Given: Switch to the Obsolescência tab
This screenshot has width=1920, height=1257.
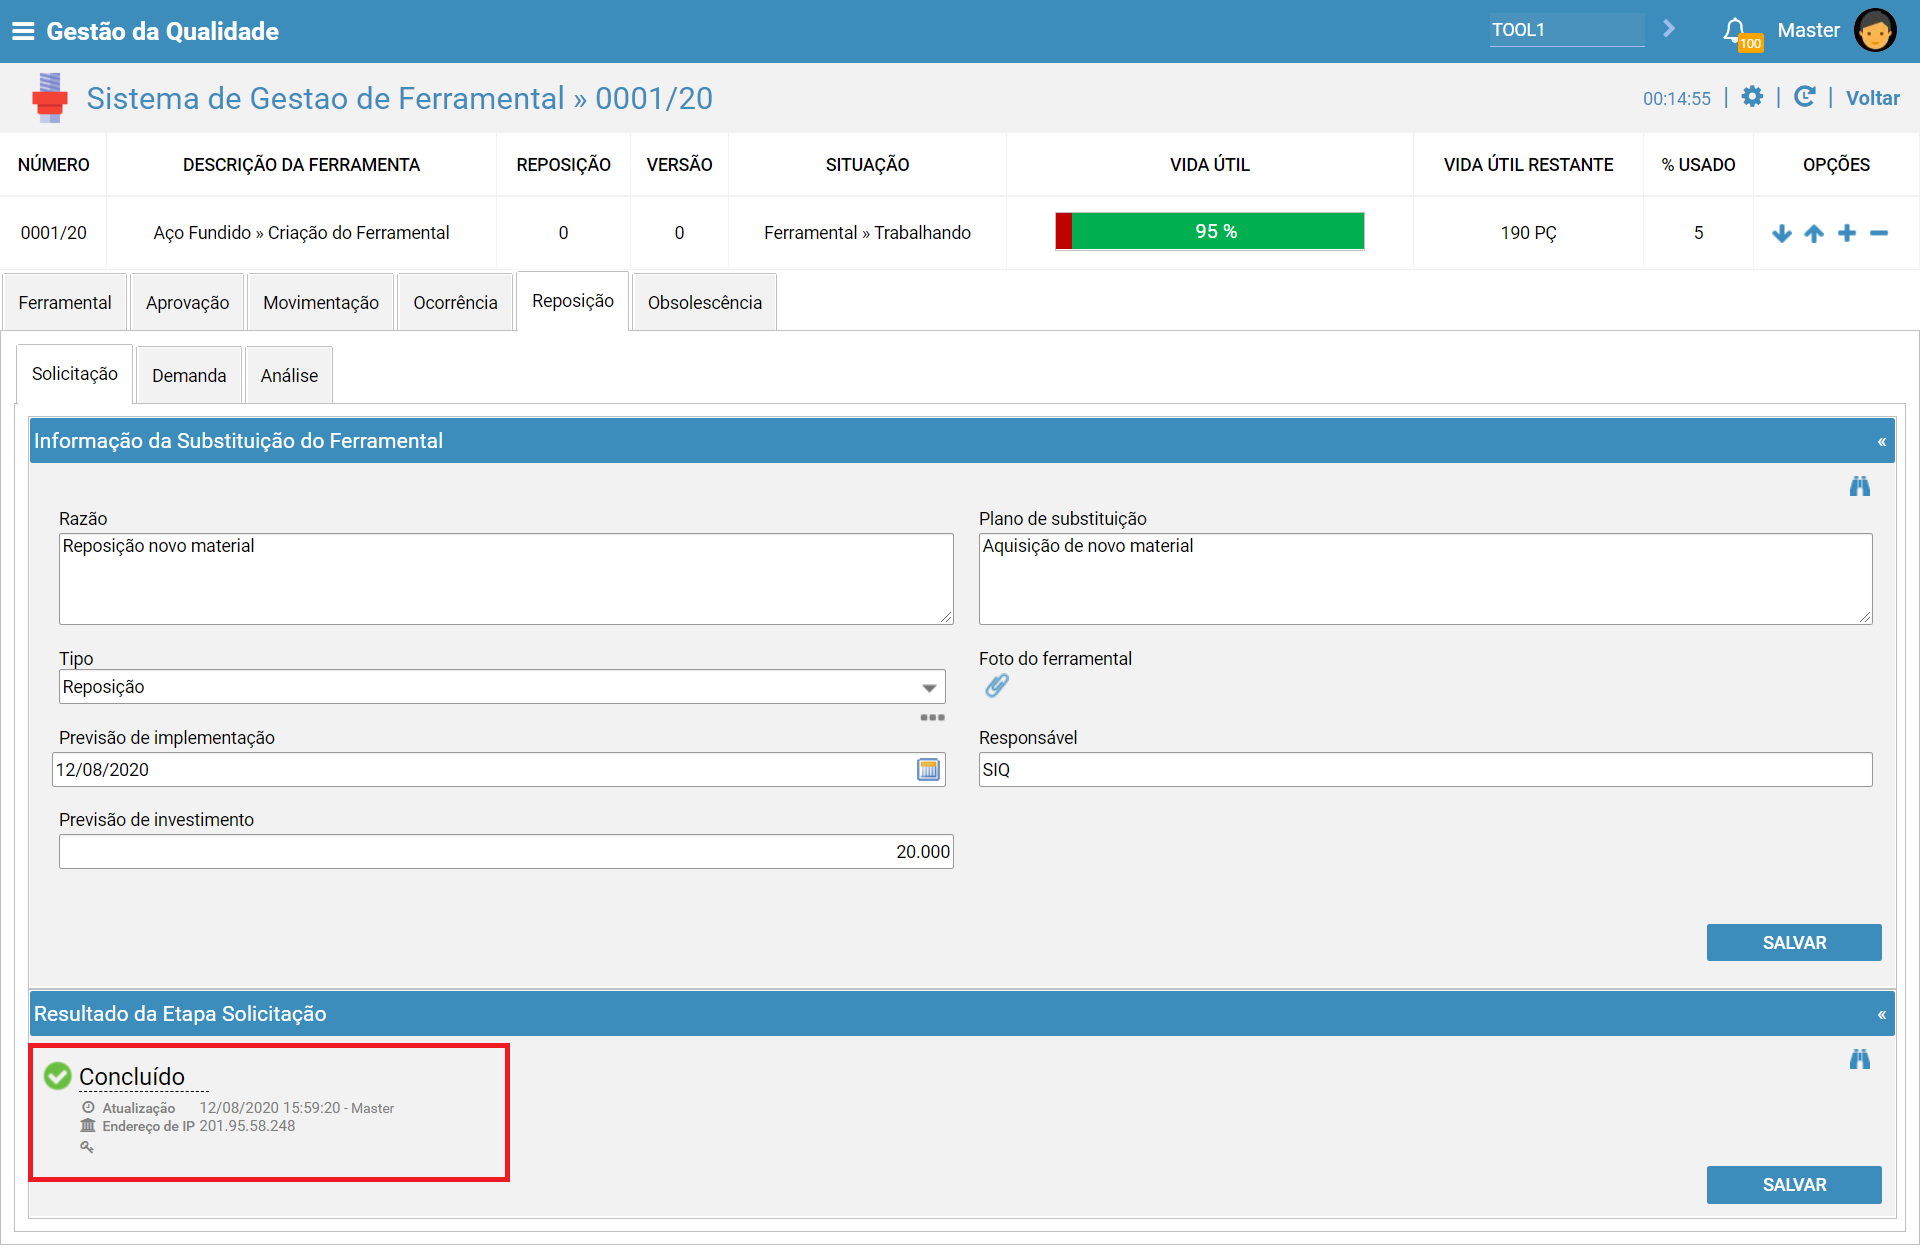Looking at the screenshot, I should pos(705,302).
